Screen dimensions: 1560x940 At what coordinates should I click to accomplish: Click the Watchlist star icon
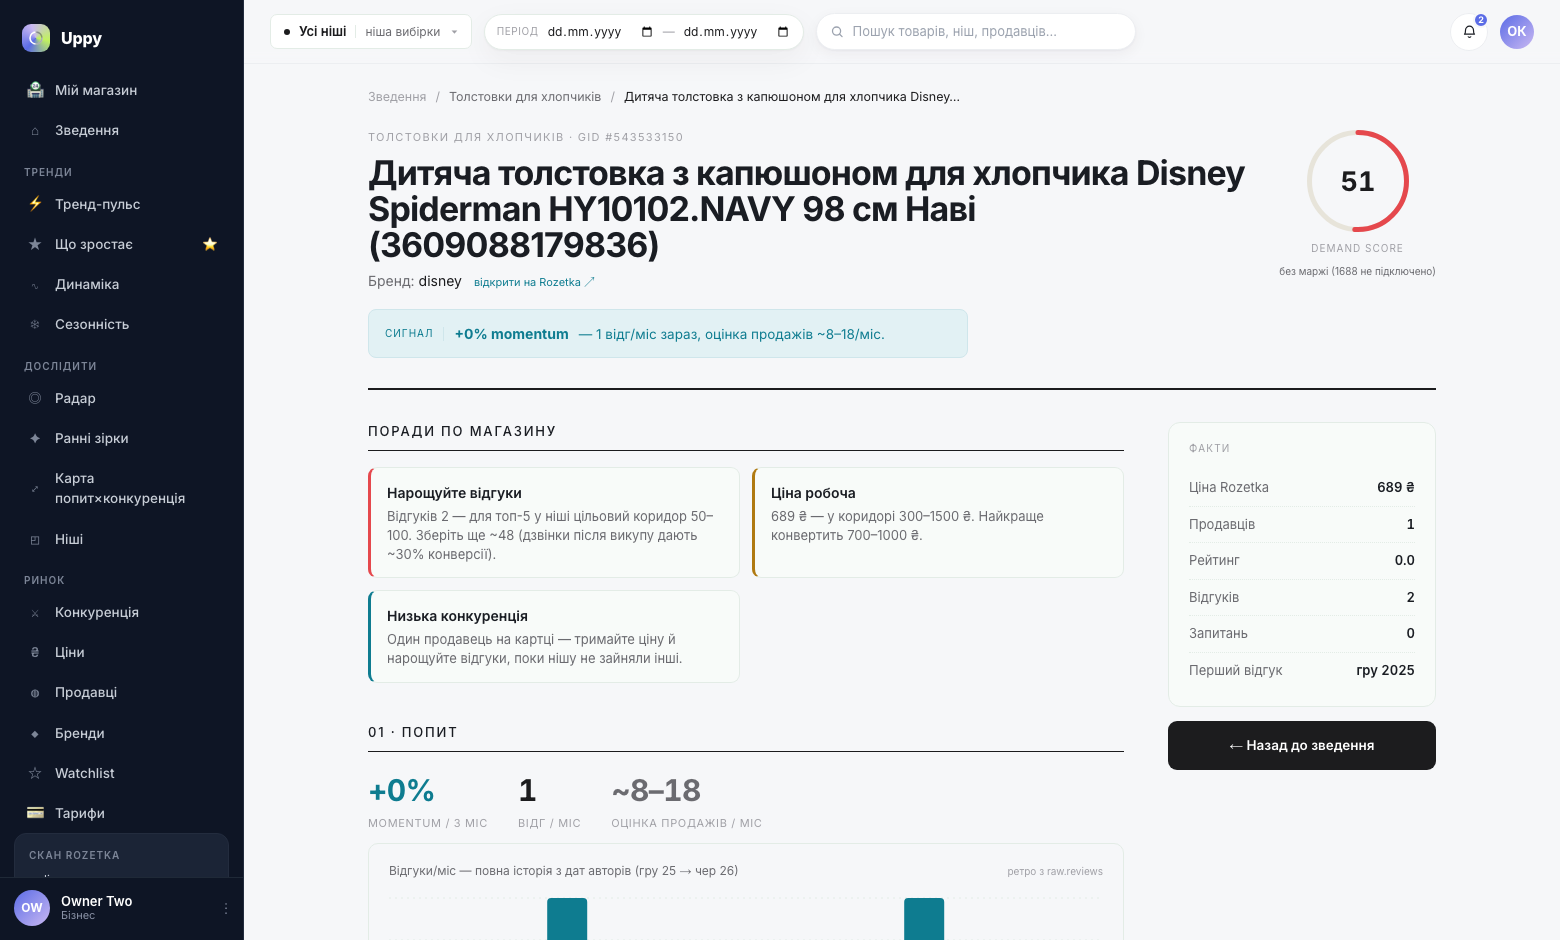(x=35, y=773)
